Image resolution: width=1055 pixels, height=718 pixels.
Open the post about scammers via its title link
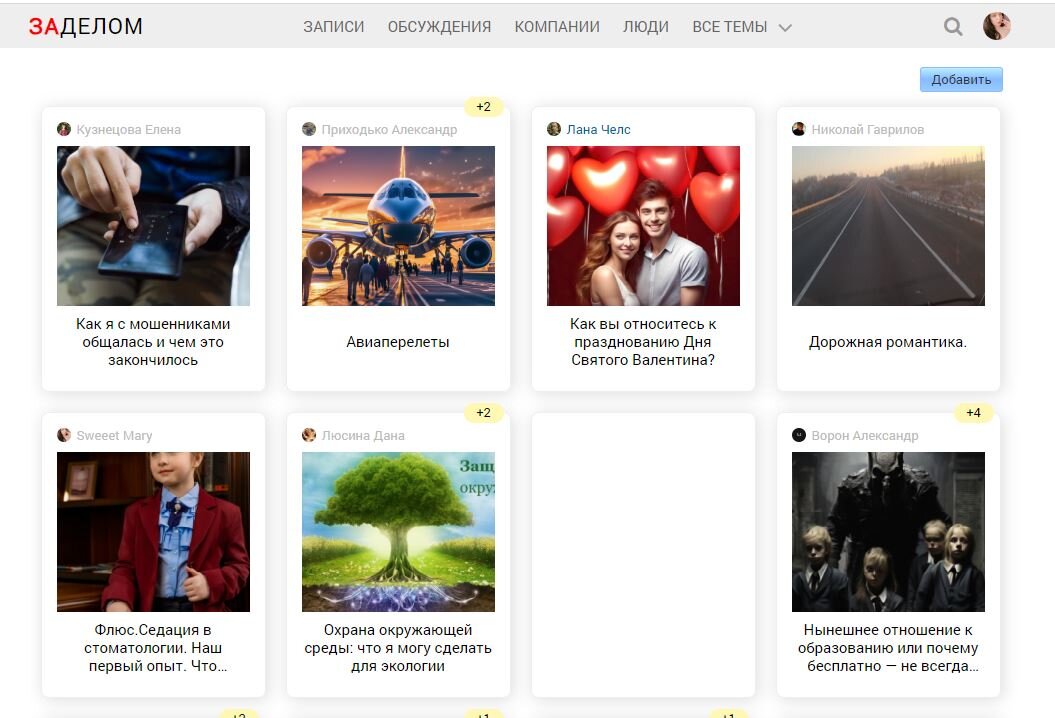click(x=153, y=341)
